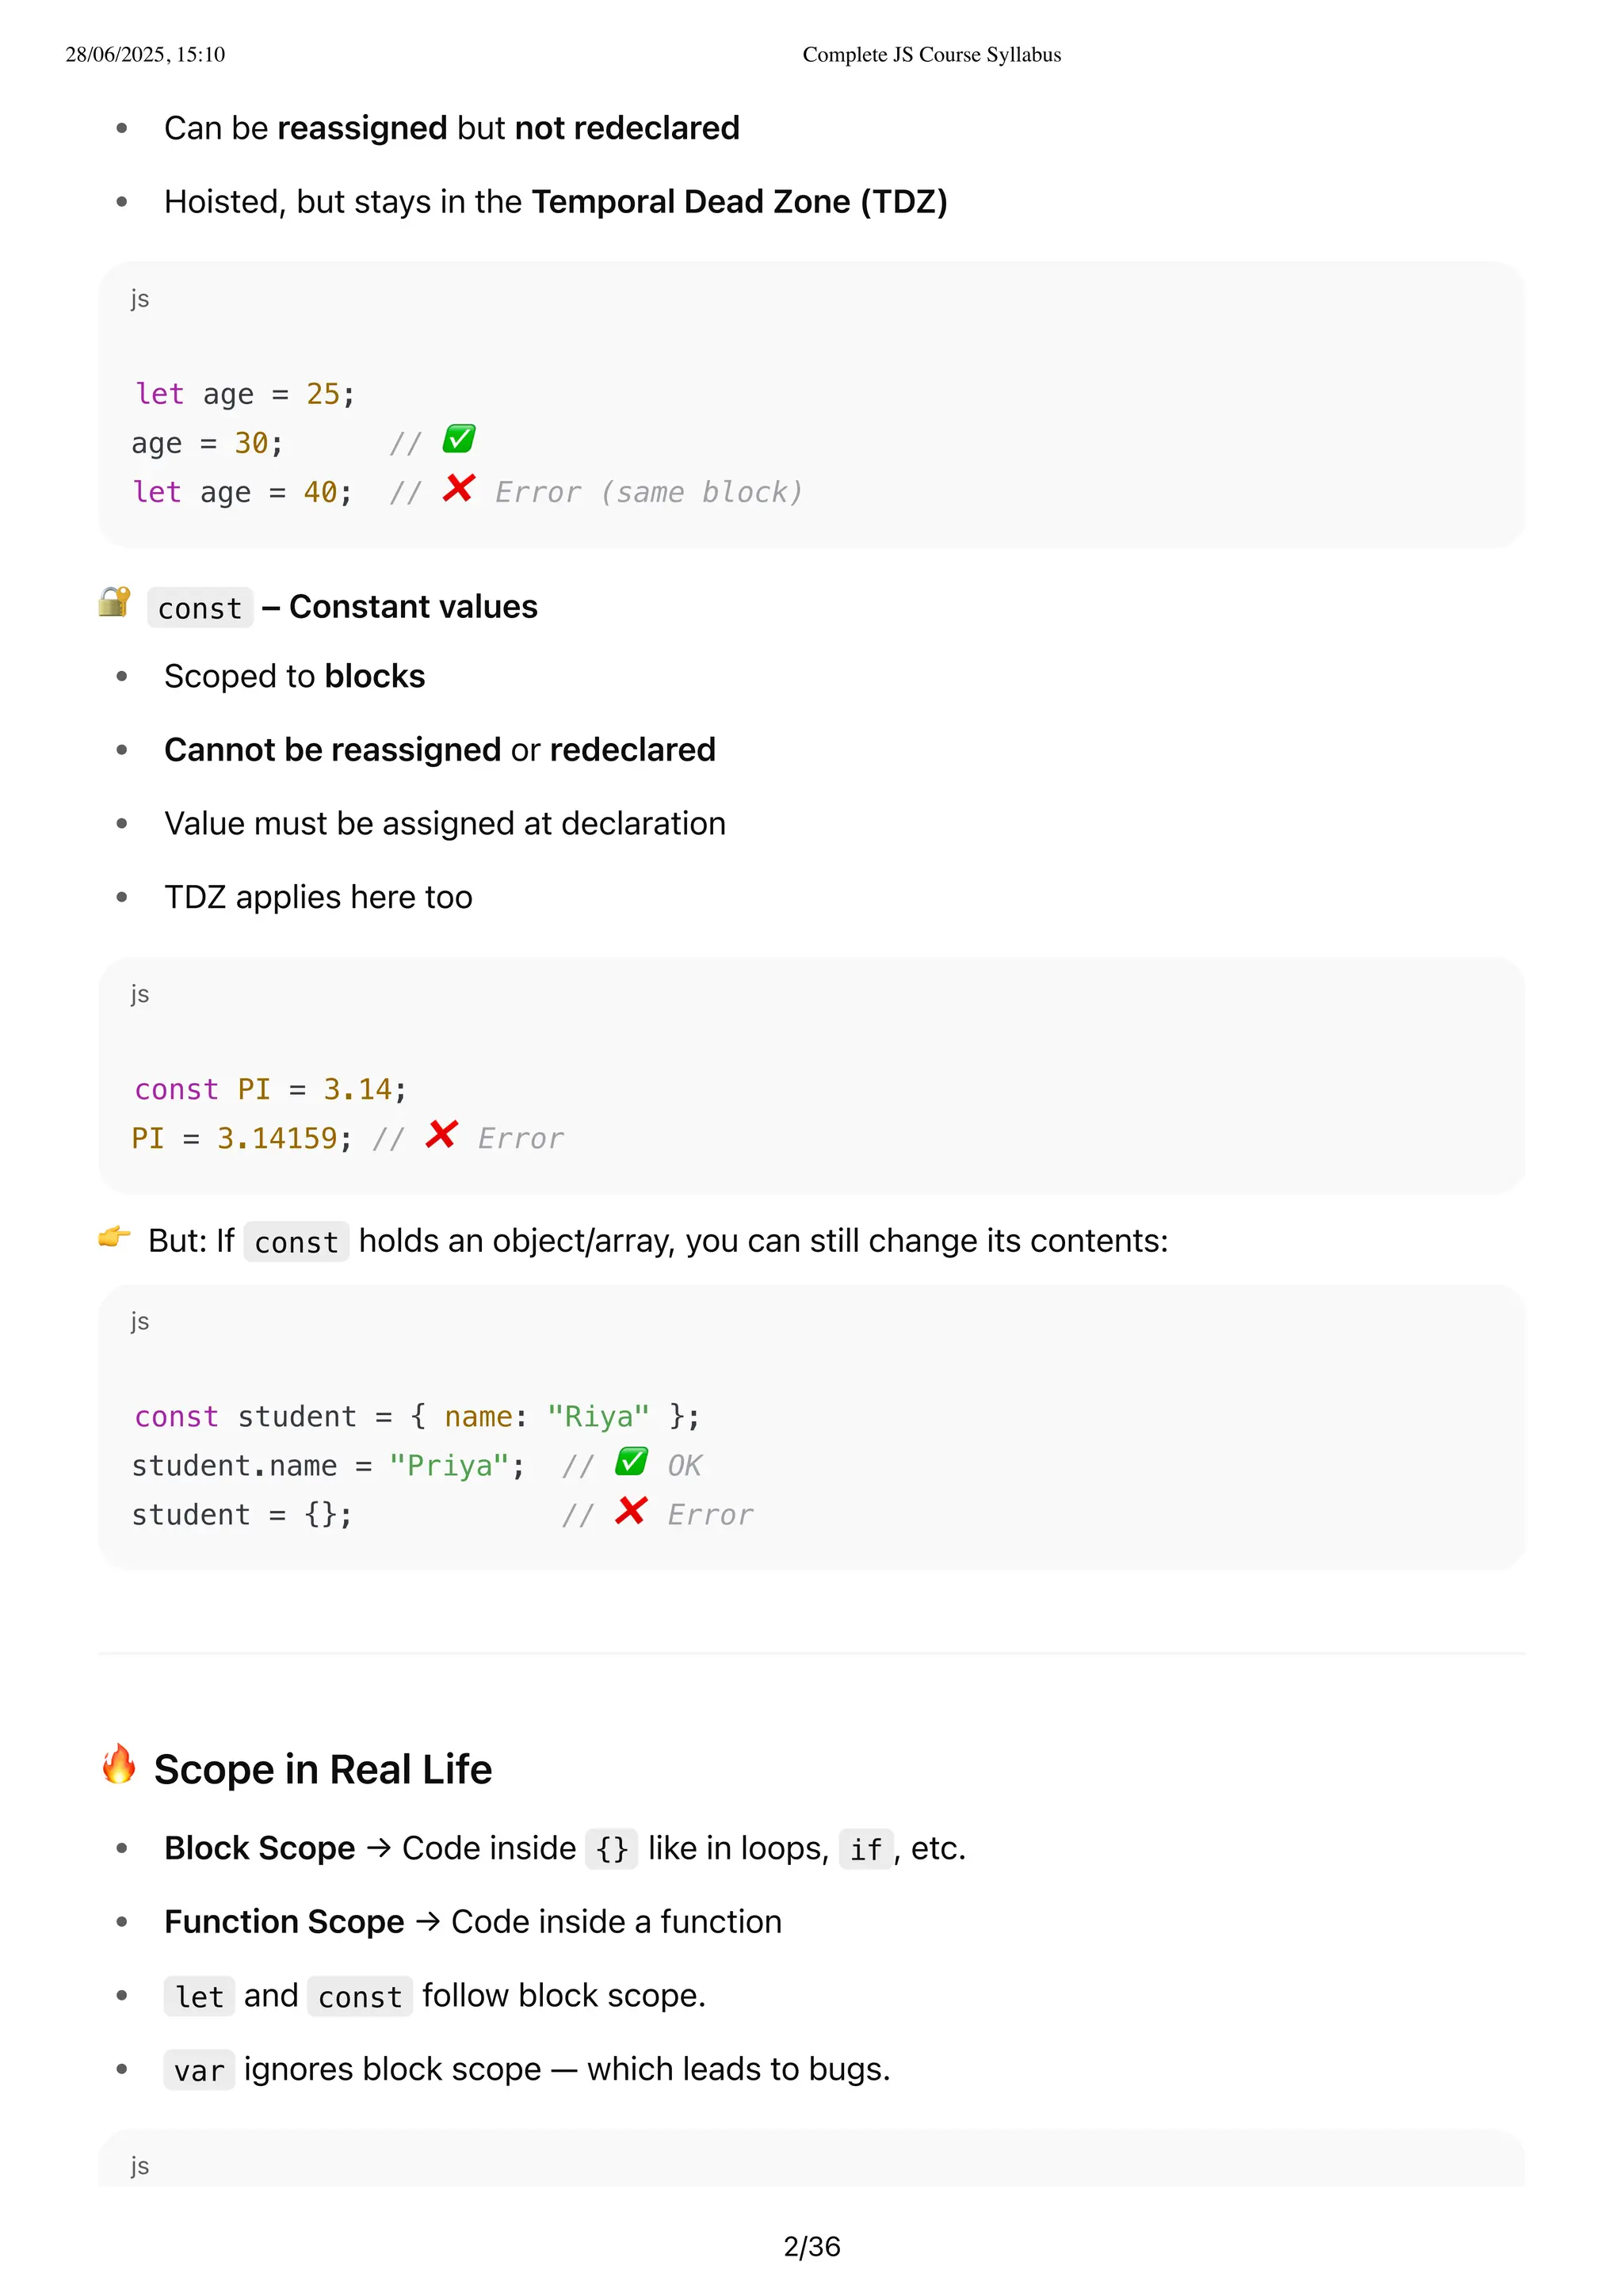This screenshot has height=2296, width=1623.
Task: Click the const code chip after "But: If"
Action: coord(296,1242)
